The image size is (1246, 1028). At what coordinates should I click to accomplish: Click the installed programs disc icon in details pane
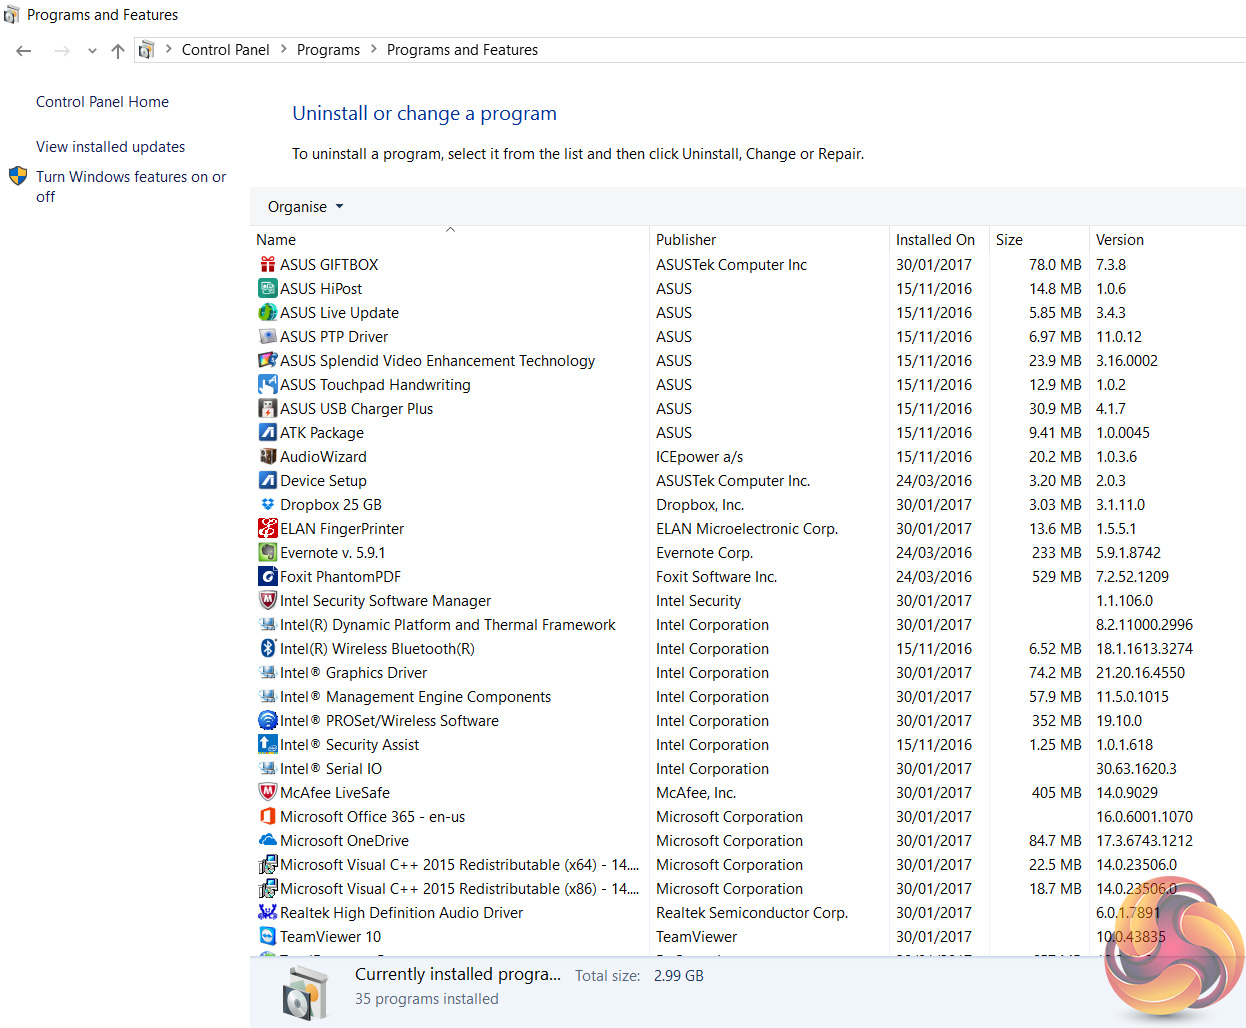pos(304,993)
